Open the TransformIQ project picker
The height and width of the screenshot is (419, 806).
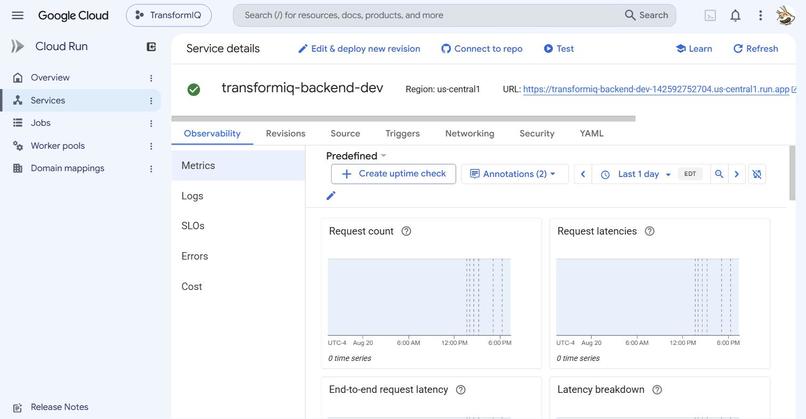pyautogui.click(x=169, y=15)
